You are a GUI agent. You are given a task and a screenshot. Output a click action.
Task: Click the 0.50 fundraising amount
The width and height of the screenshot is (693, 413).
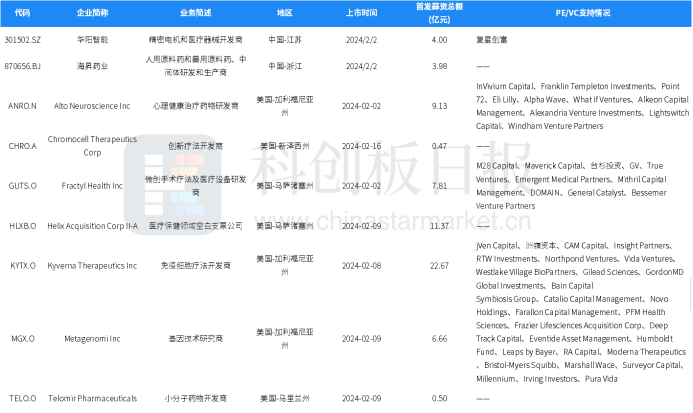click(x=439, y=399)
